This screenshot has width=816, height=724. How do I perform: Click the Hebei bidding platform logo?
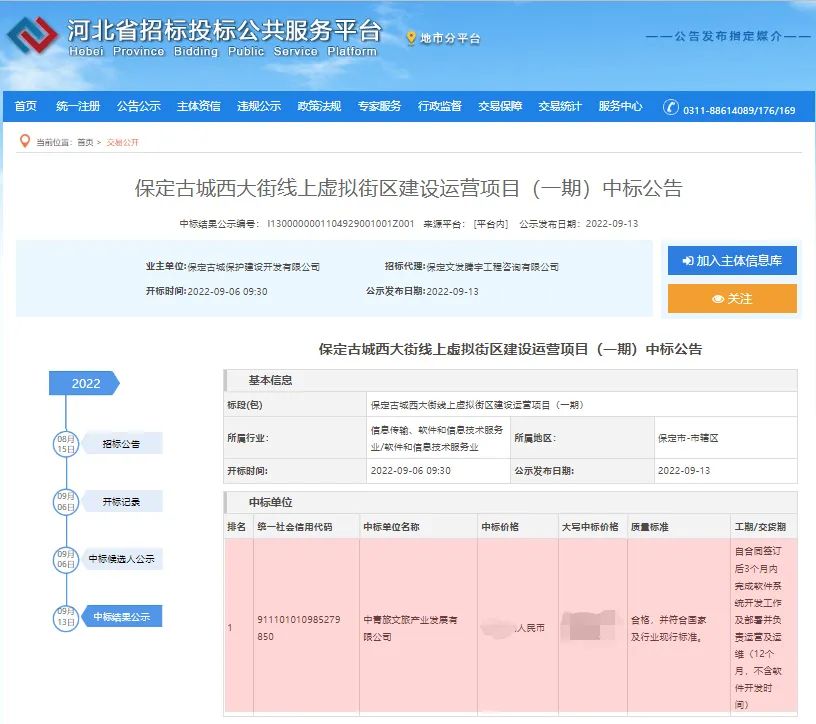(32, 35)
